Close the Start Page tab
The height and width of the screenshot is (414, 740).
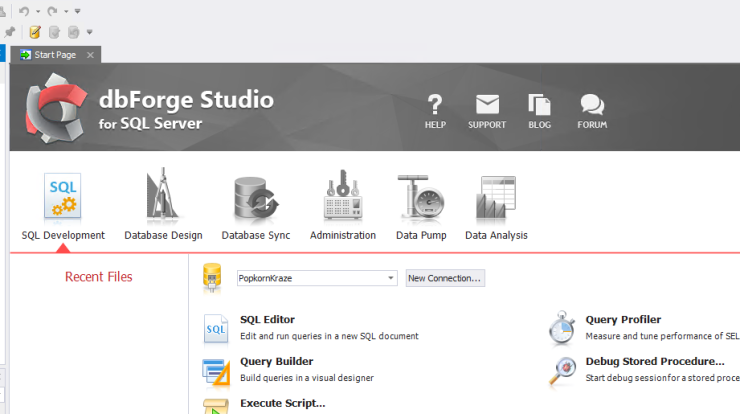(x=90, y=55)
